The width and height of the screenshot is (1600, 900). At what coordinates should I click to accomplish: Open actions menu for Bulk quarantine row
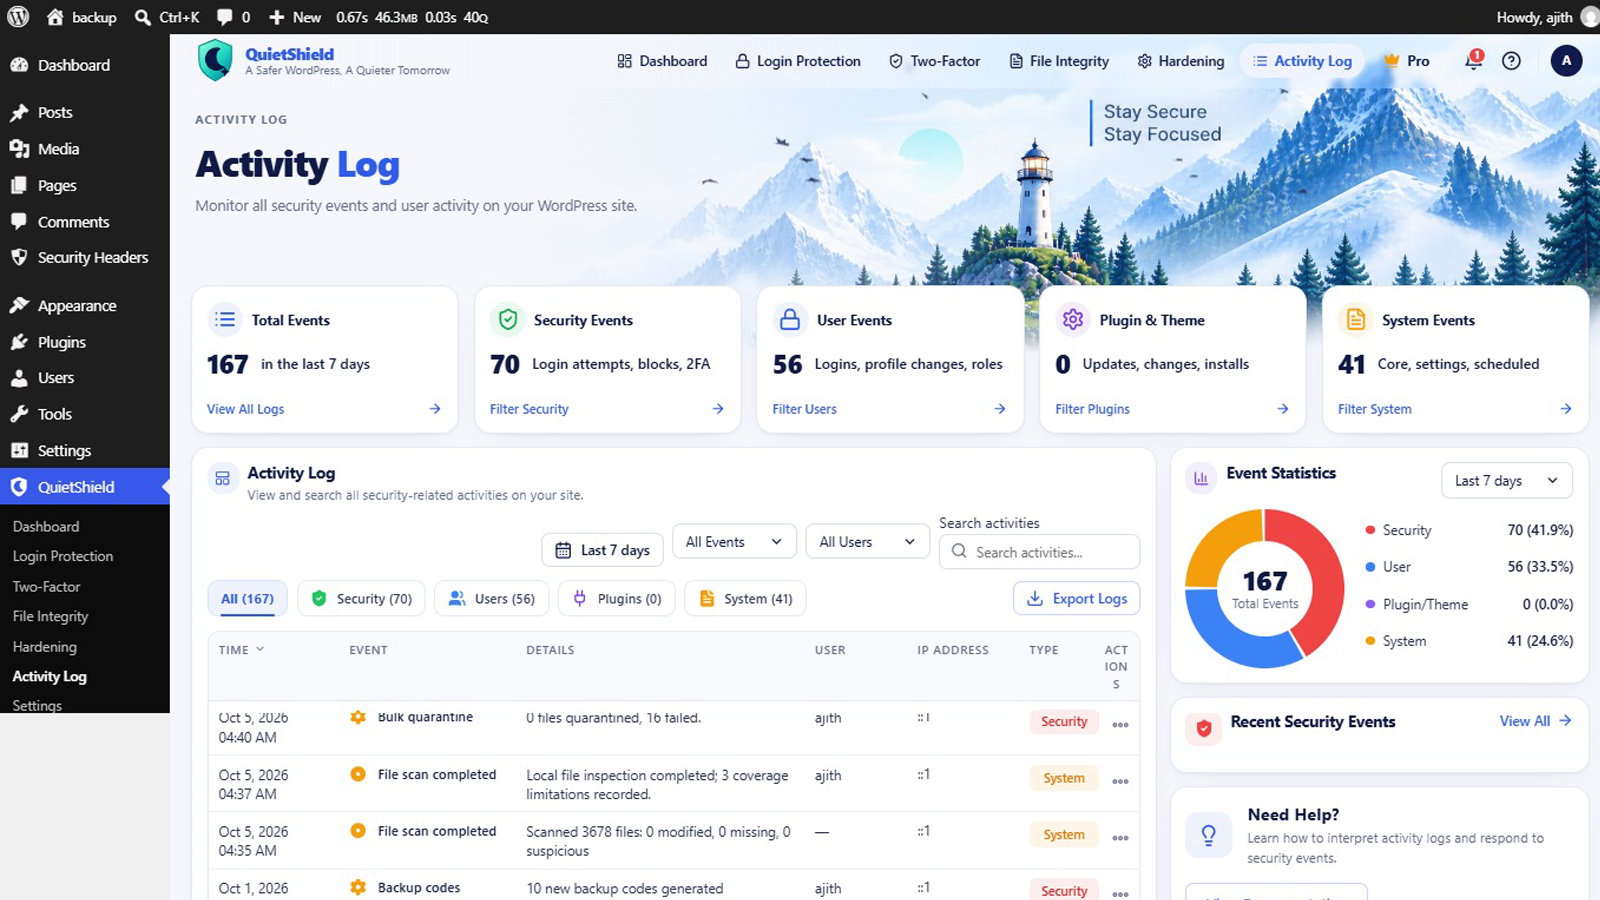click(x=1120, y=725)
